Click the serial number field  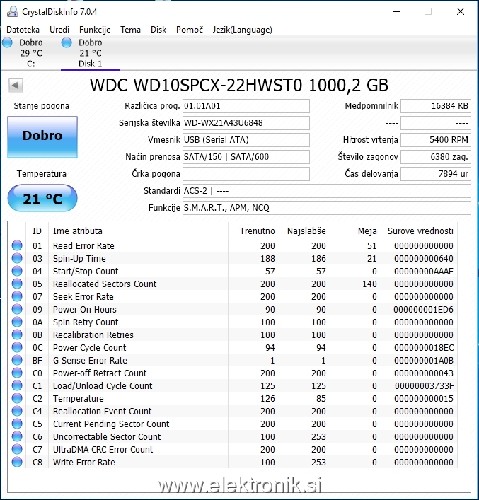(x=246, y=123)
